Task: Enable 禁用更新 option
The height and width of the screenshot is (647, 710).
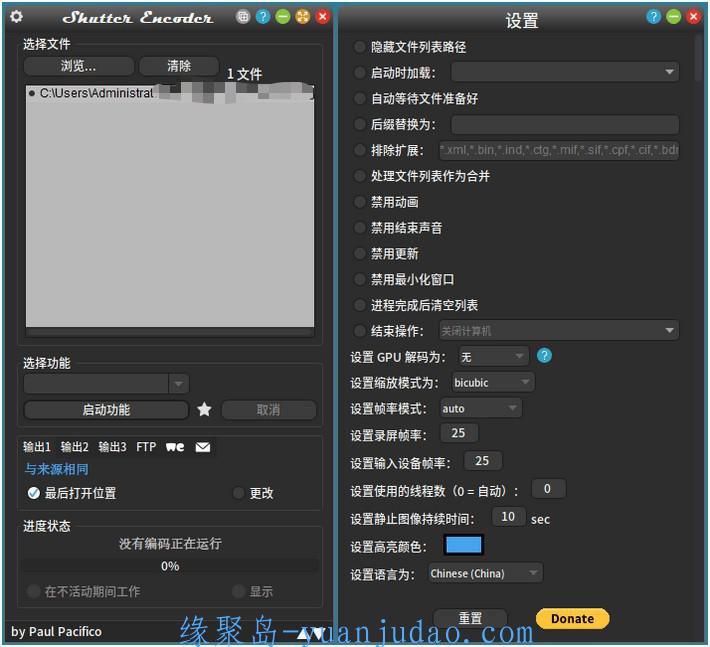Action: pos(360,254)
